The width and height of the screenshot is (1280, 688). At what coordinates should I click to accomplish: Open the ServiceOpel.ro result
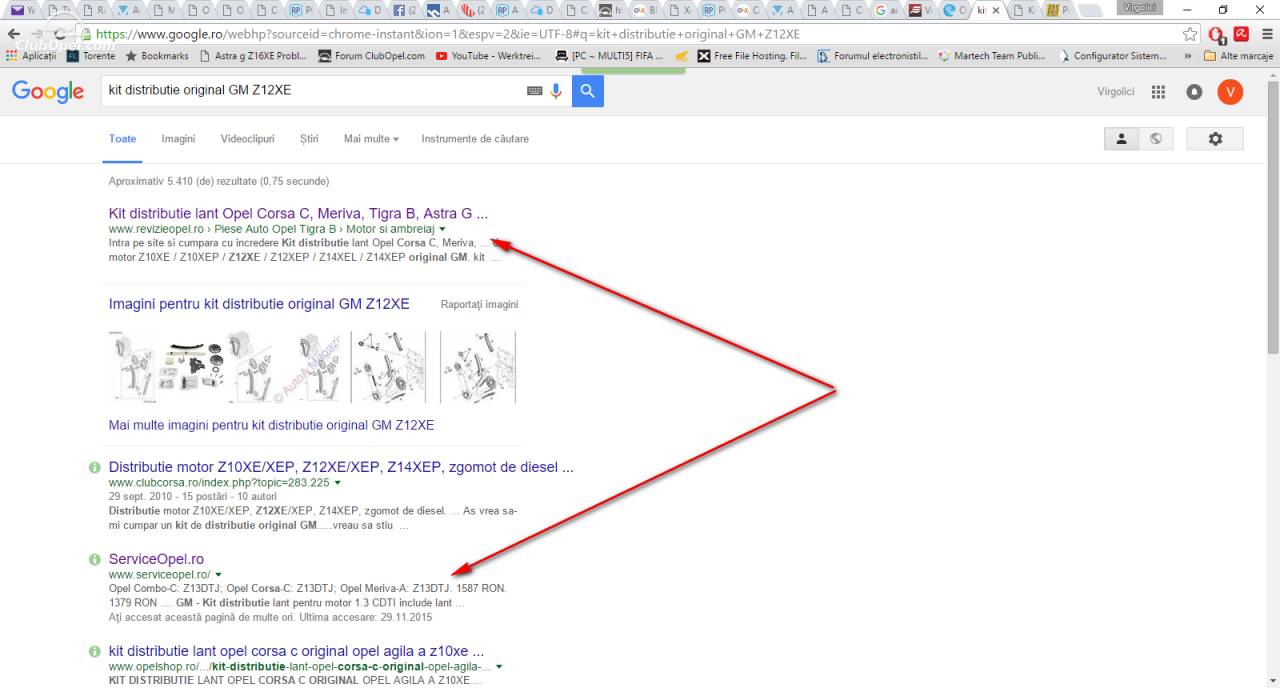pos(156,559)
